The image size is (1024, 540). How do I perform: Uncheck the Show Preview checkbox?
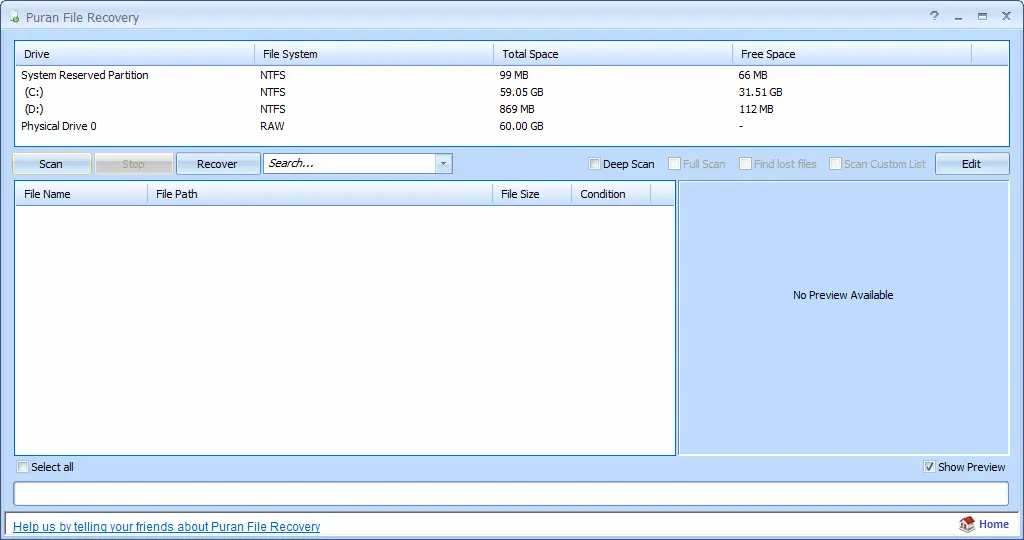pos(929,467)
